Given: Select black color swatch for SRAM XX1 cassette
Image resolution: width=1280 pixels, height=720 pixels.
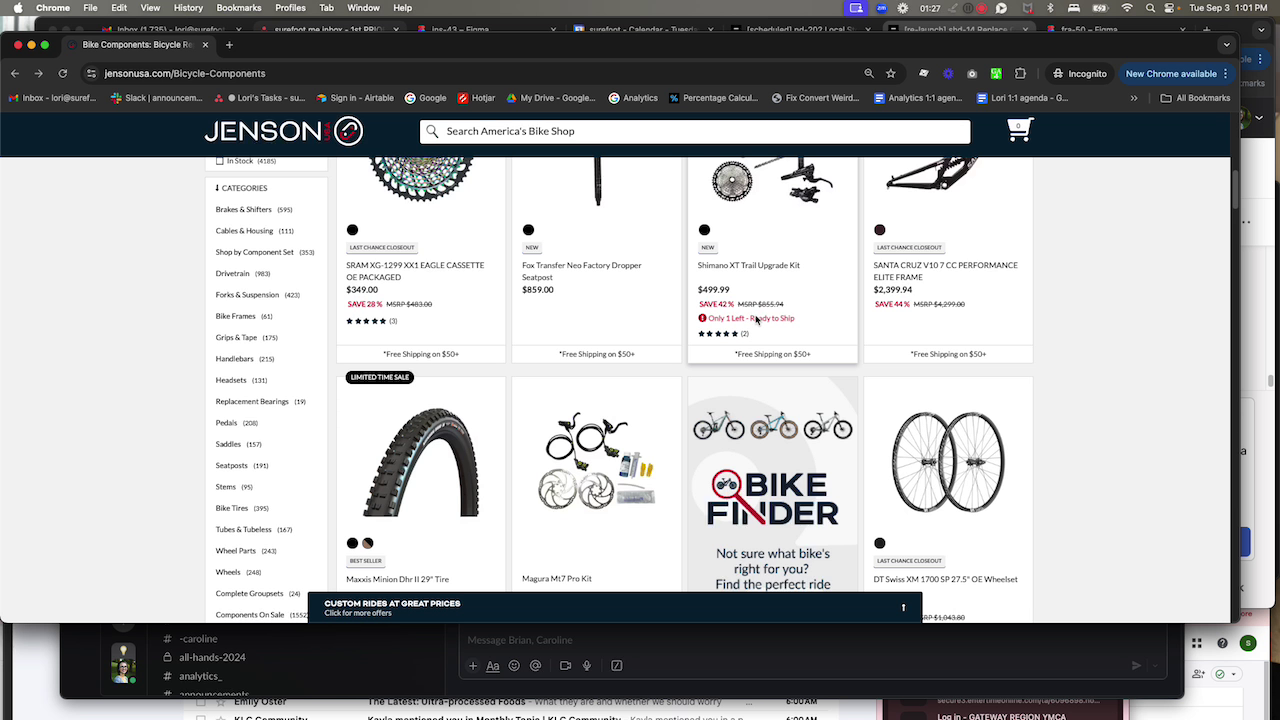Looking at the screenshot, I should 352,230.
